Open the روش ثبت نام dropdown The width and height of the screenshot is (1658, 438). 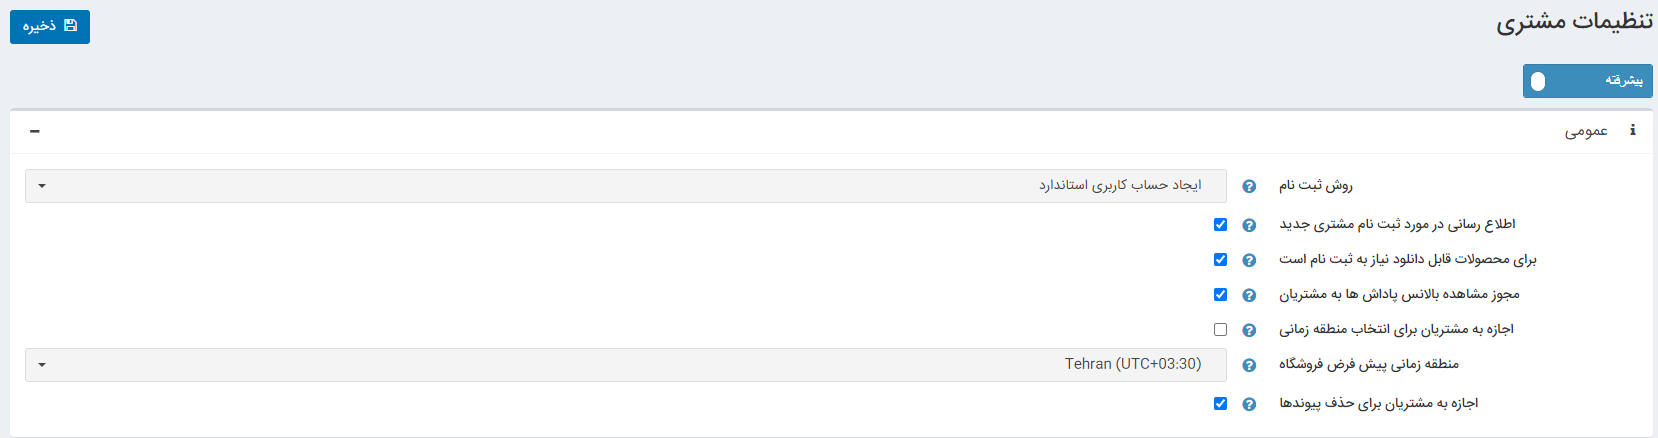pos(625,186)
